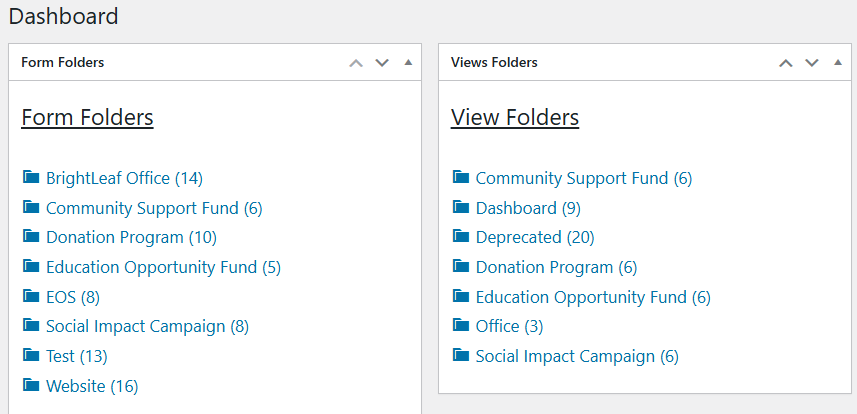This screenshot has height=414, width=857.
Task: Collapse the Views Folders panel
Action: pos(837,63)
